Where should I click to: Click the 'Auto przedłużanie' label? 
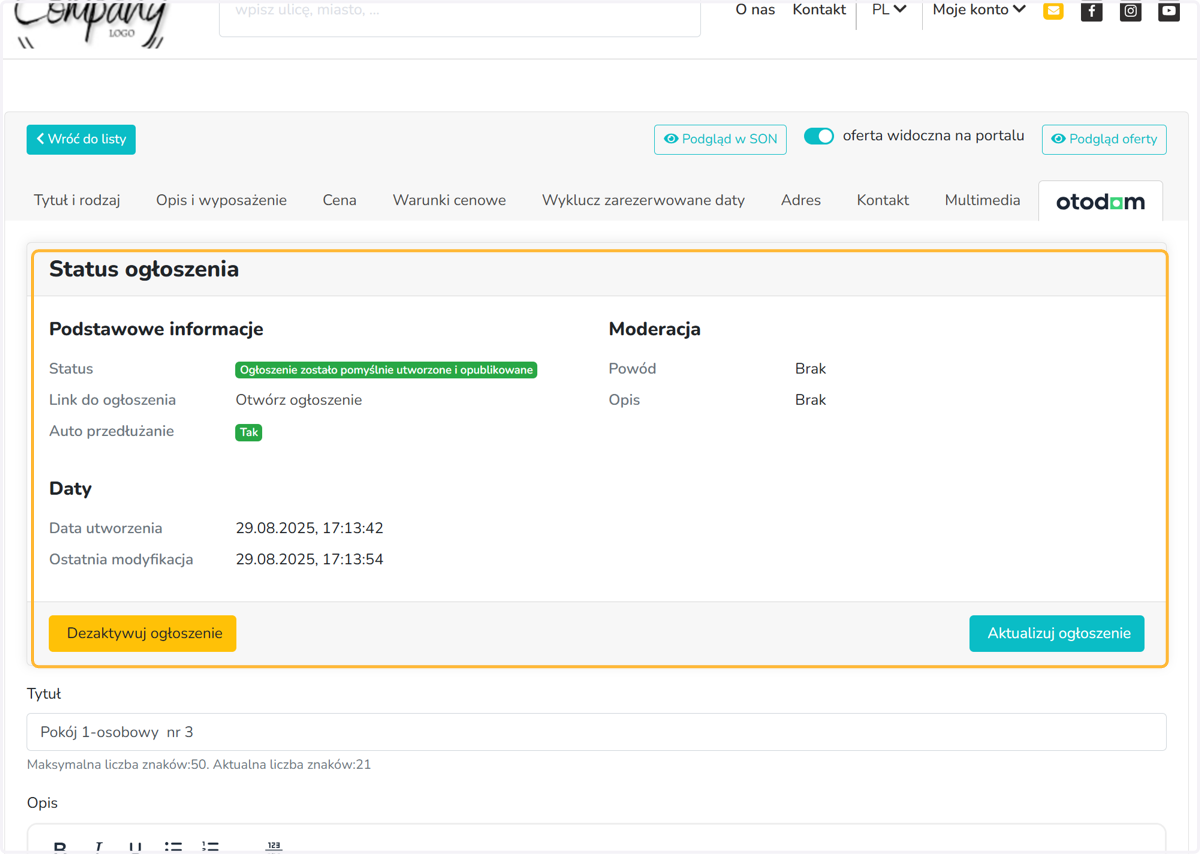tap(112, 431)
